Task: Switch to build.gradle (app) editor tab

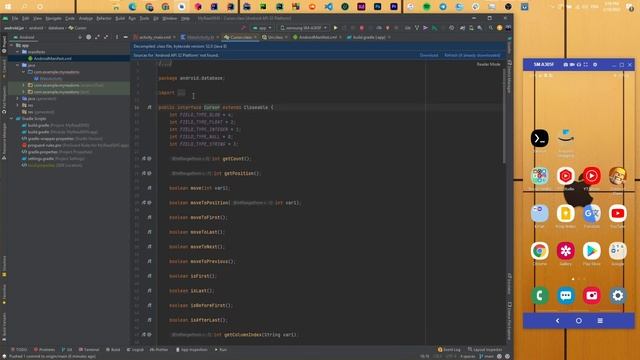Action: [369, 37]
